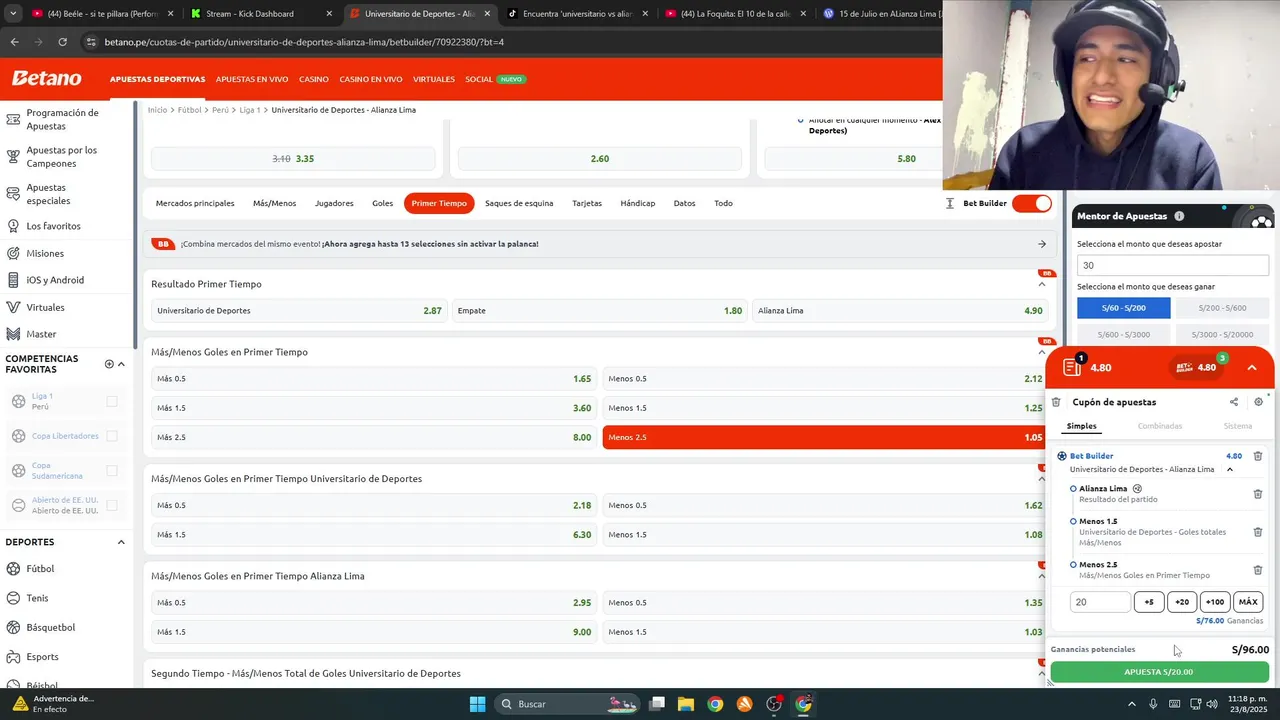Edit stake amount field showing 20
The height and width of the screenshot is (720, 1280).
point(1100,602)
